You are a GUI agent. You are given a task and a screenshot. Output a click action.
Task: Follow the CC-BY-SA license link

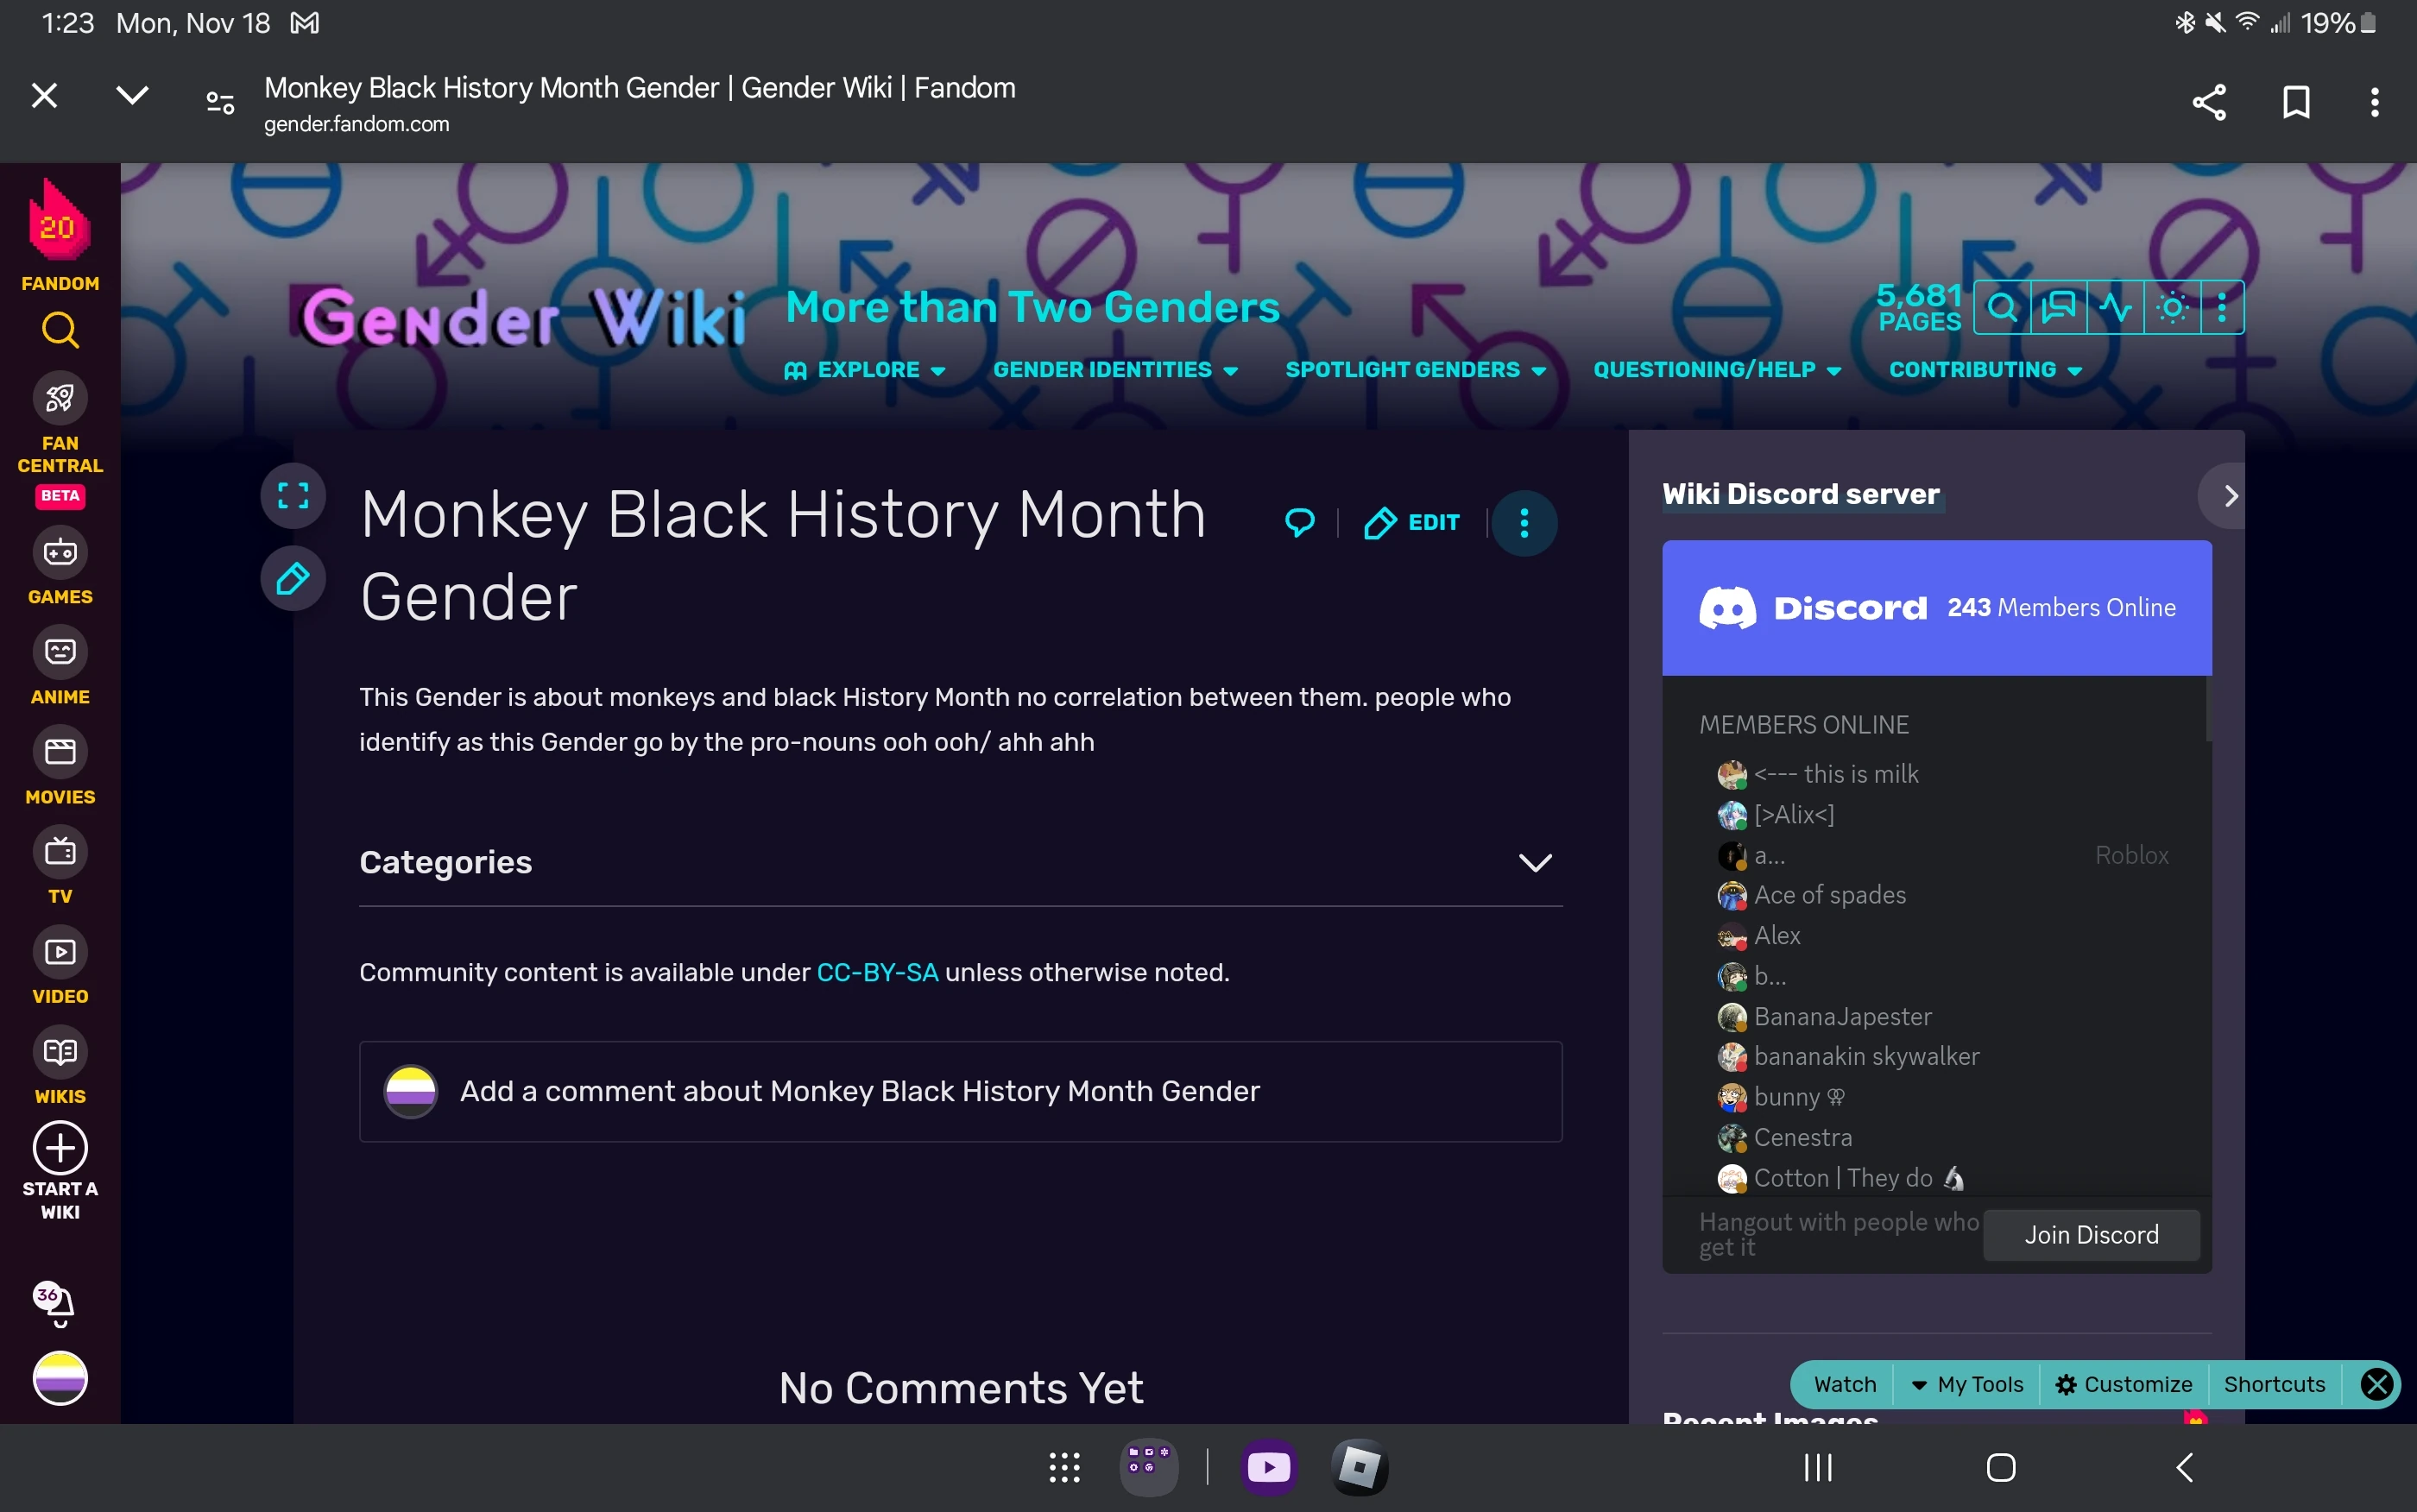click(x=877, y=972)
